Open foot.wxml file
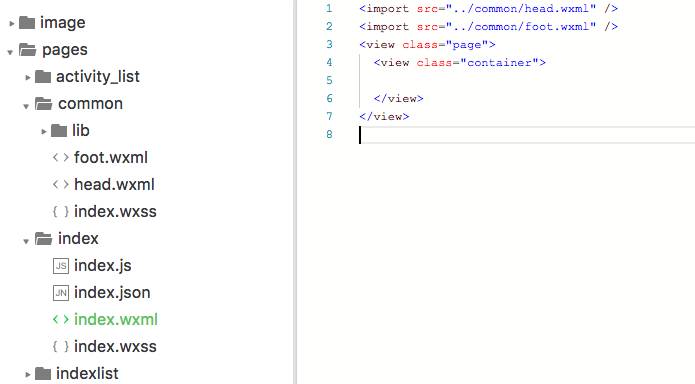 coord(111,157)
